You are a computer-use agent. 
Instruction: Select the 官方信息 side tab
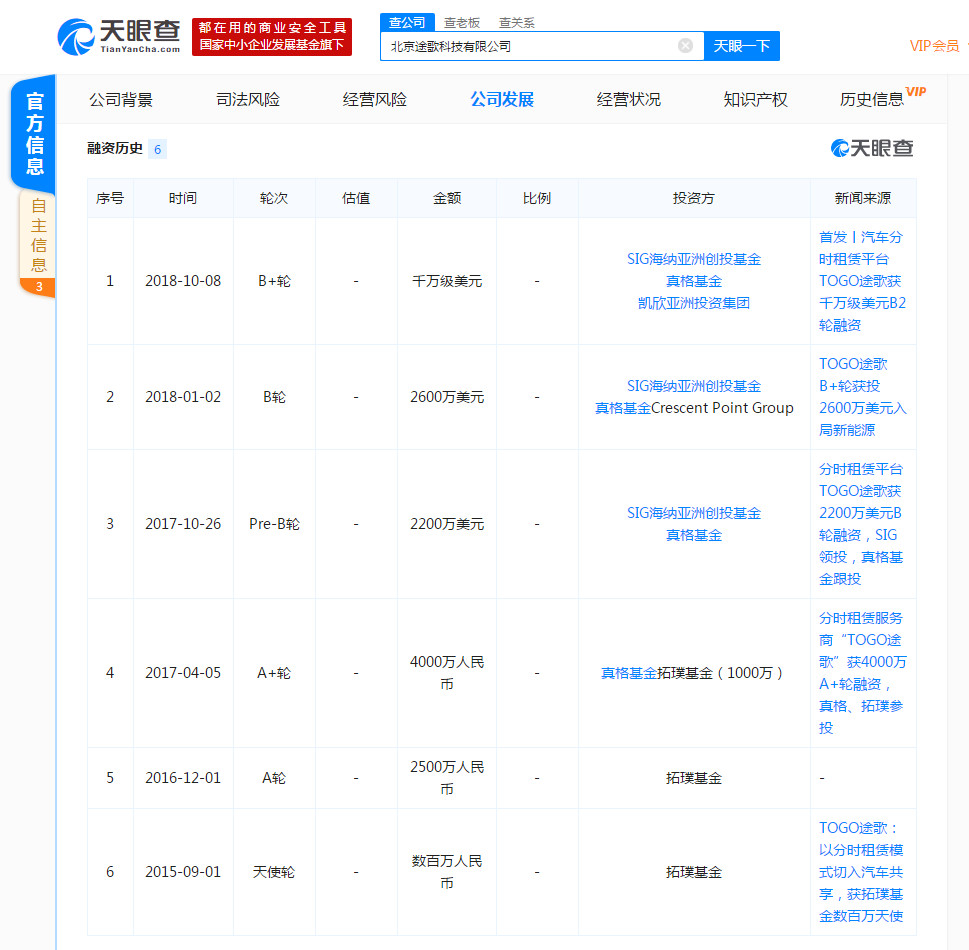[x=35, y=135]
